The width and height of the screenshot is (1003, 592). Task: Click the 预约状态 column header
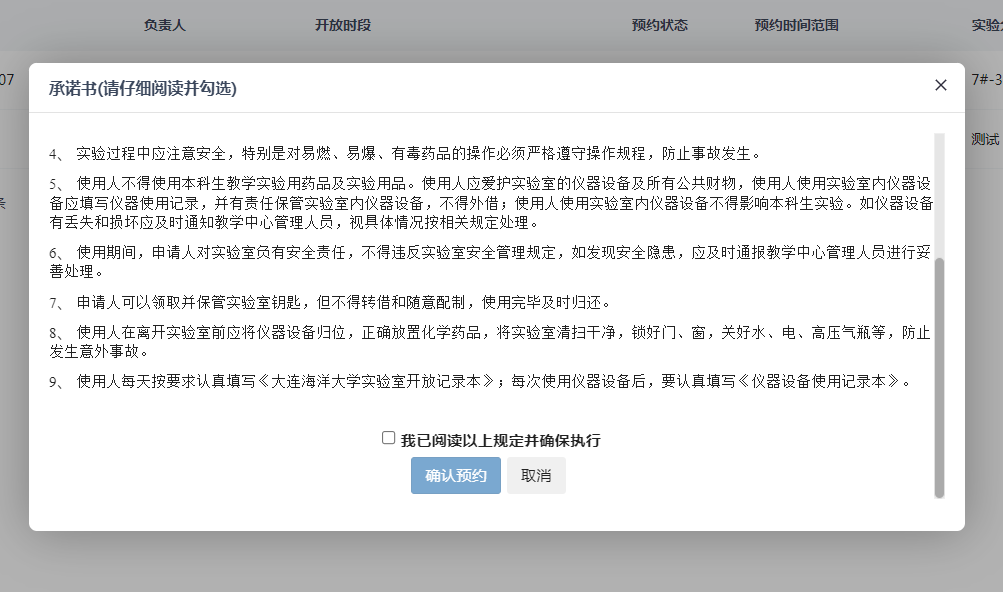point(659,25)
